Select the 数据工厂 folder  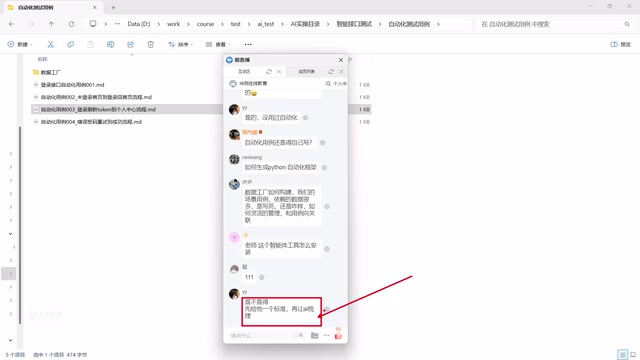pos(51,72)
